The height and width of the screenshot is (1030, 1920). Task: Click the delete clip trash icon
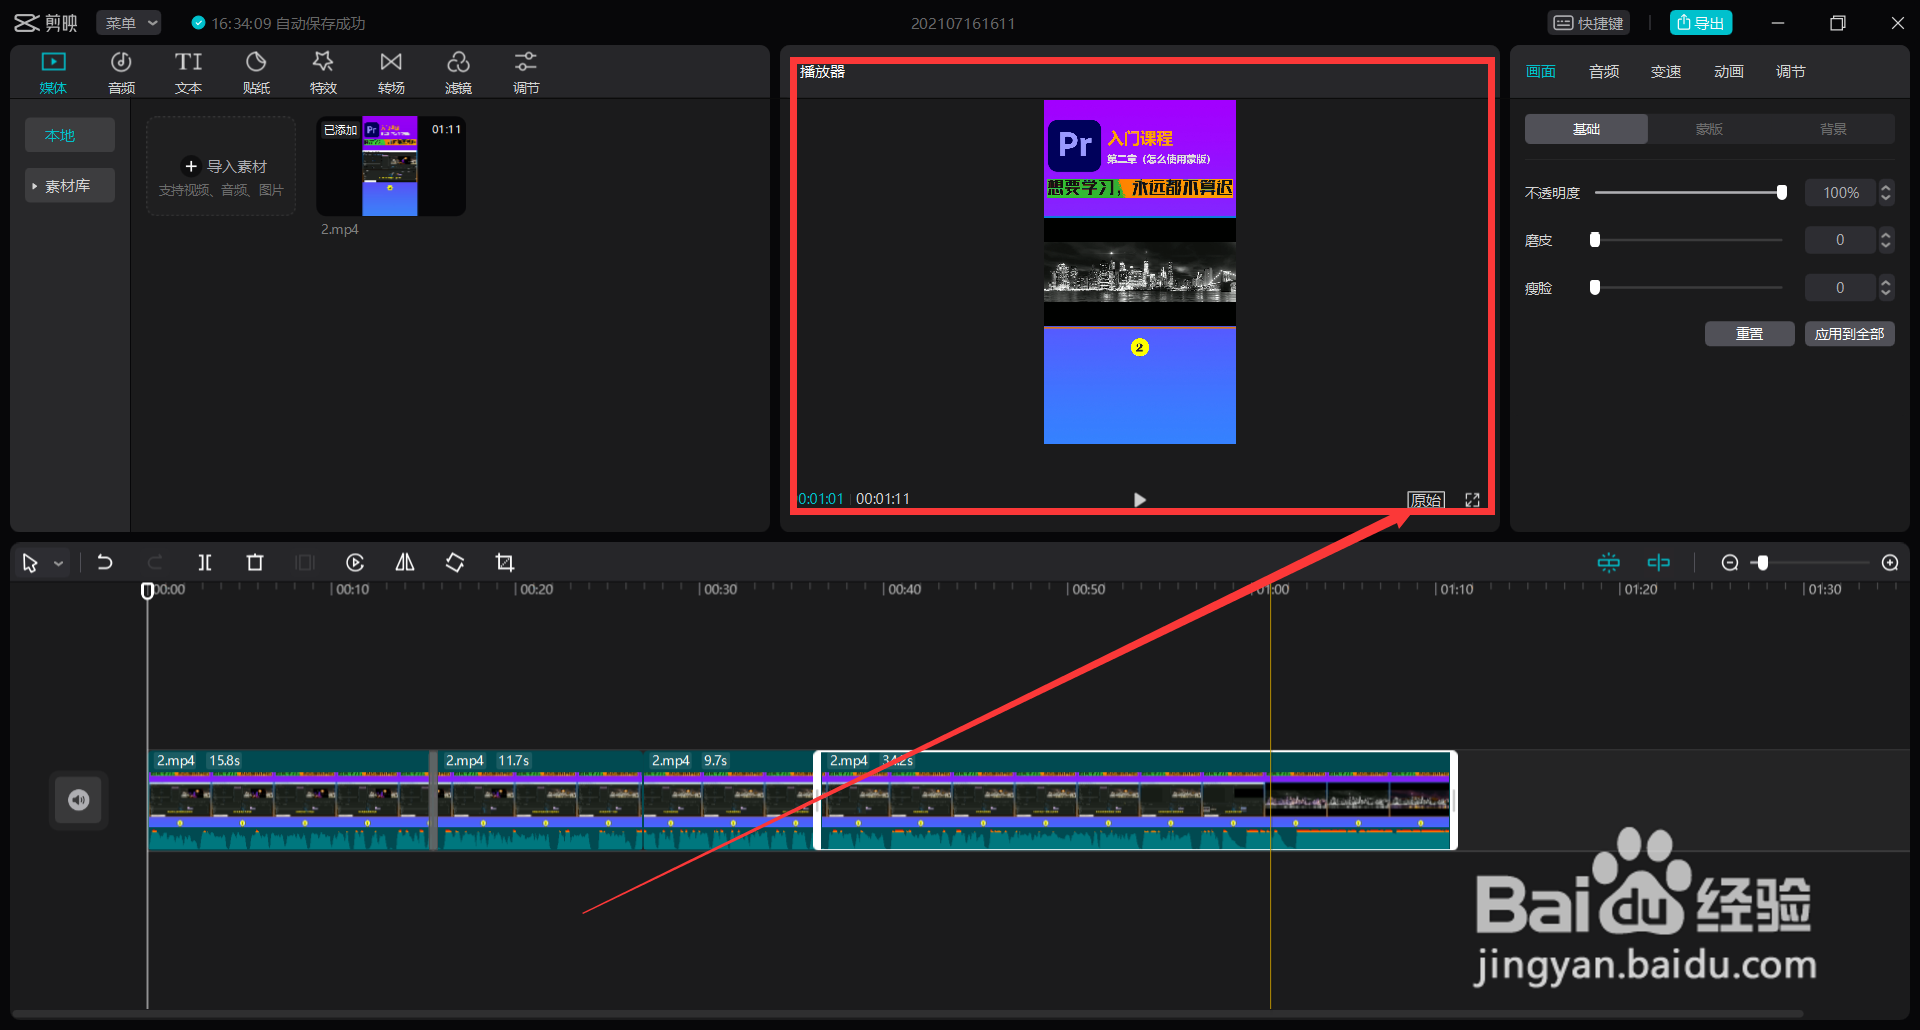click(255, 563)
